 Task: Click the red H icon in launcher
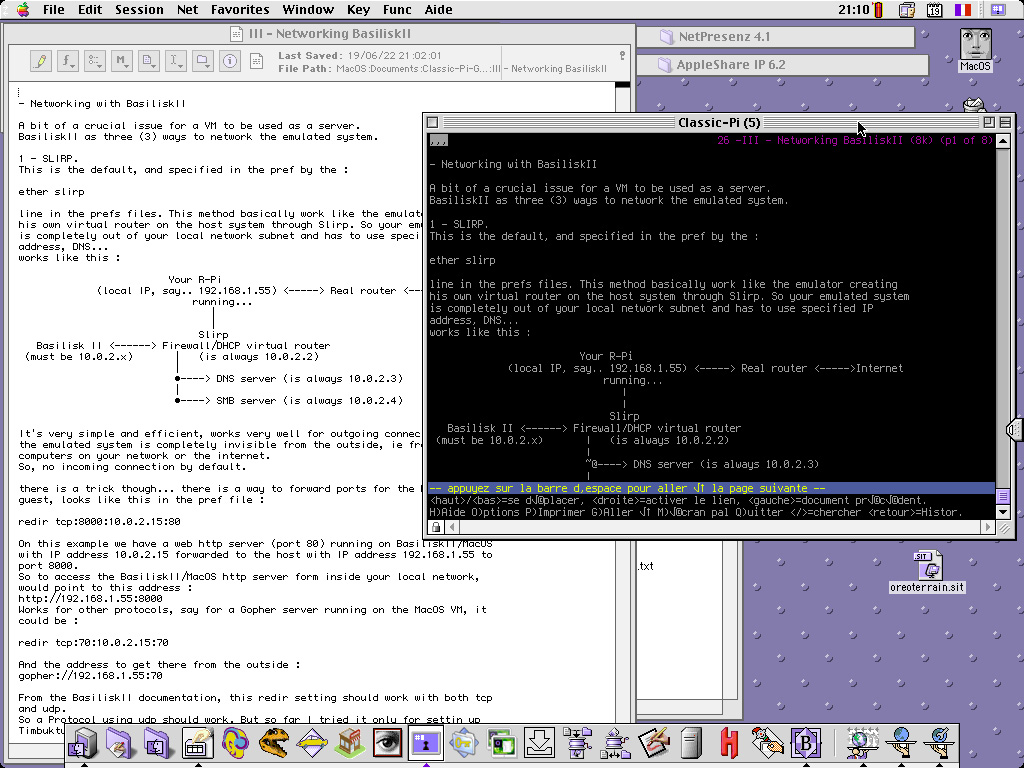point(730,742)
